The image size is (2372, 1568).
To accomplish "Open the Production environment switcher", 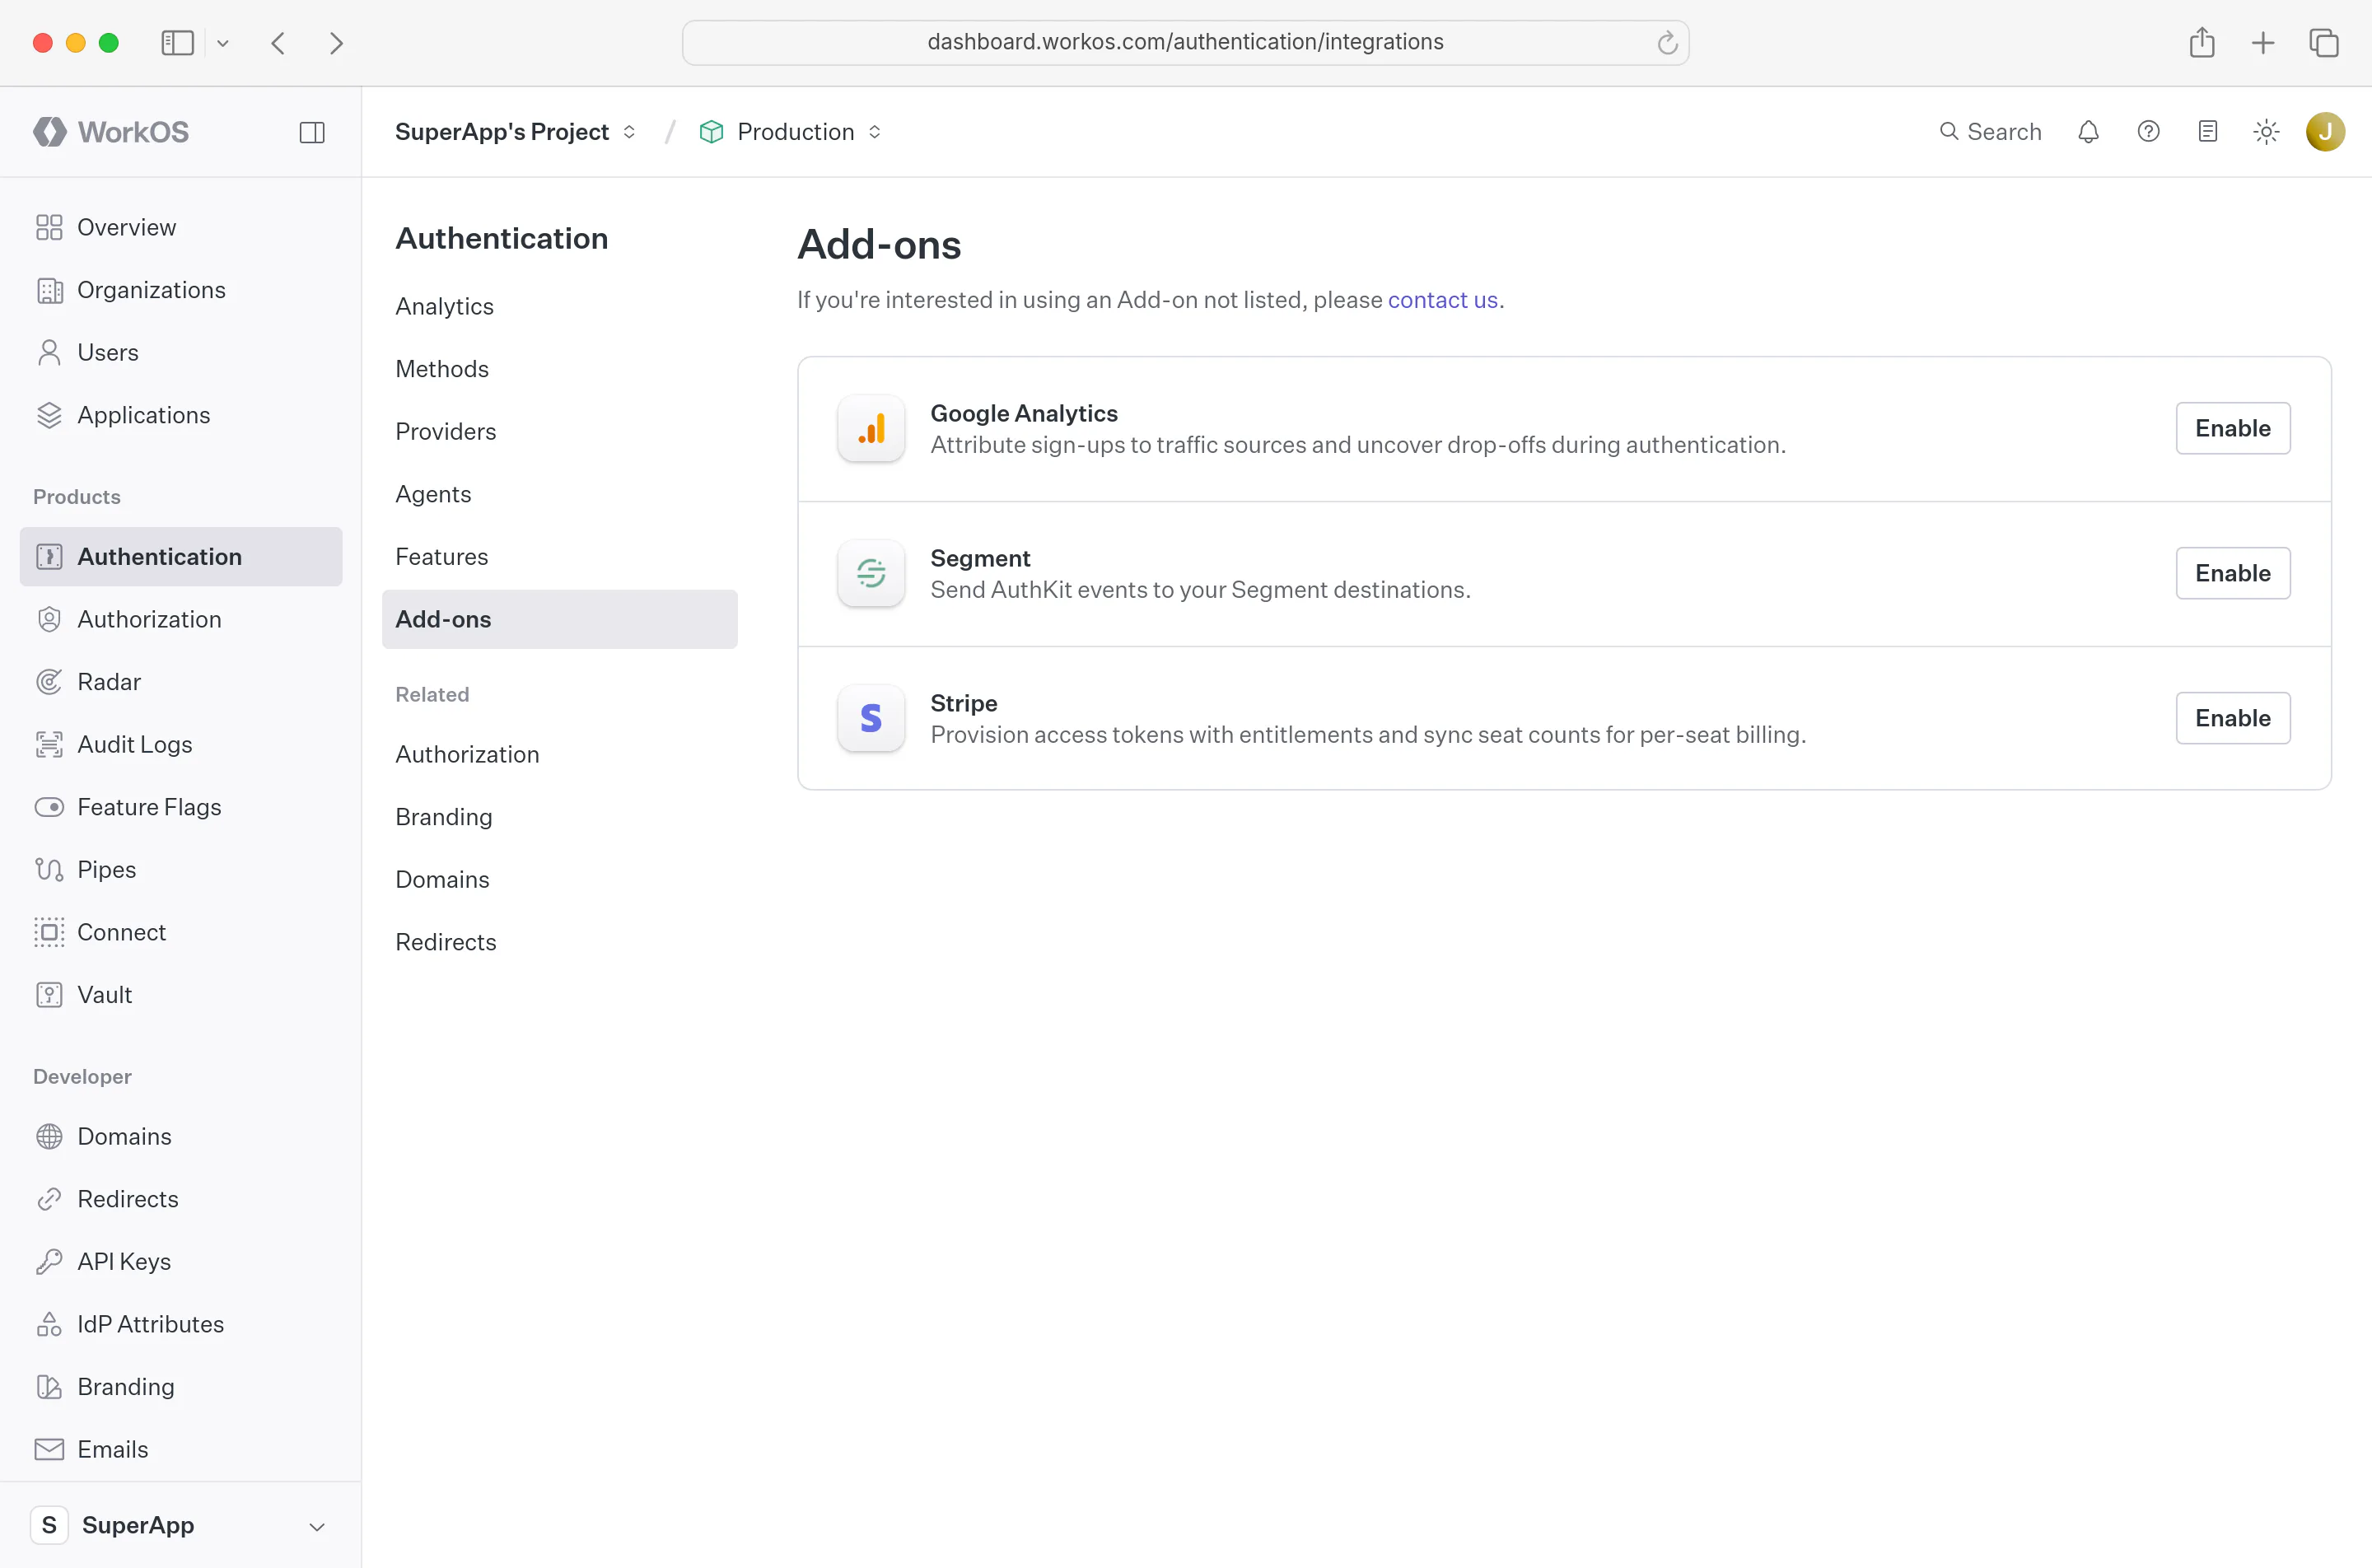I will 790,132.
